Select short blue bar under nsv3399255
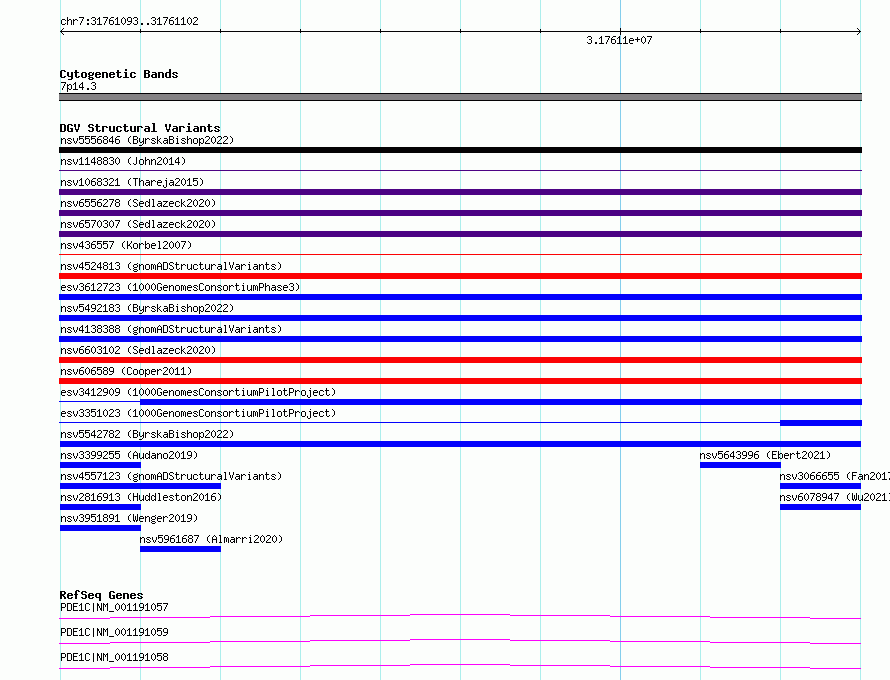Screen dimensions: 890x680 click(100, 465)
